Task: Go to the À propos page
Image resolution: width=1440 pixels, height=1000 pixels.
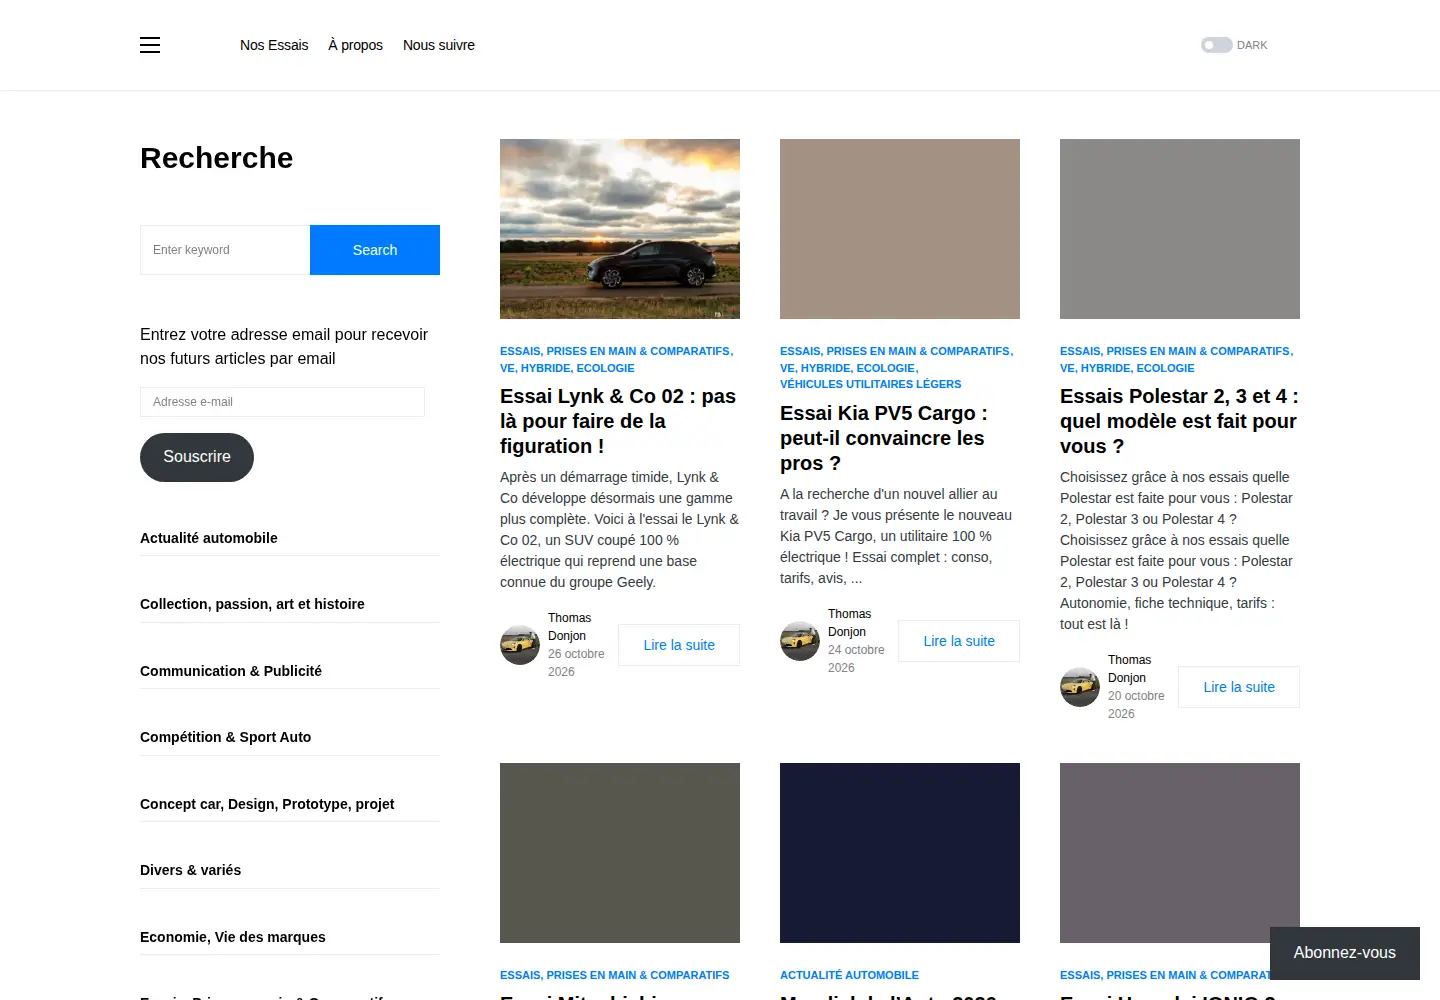Action: pos(355,45)
